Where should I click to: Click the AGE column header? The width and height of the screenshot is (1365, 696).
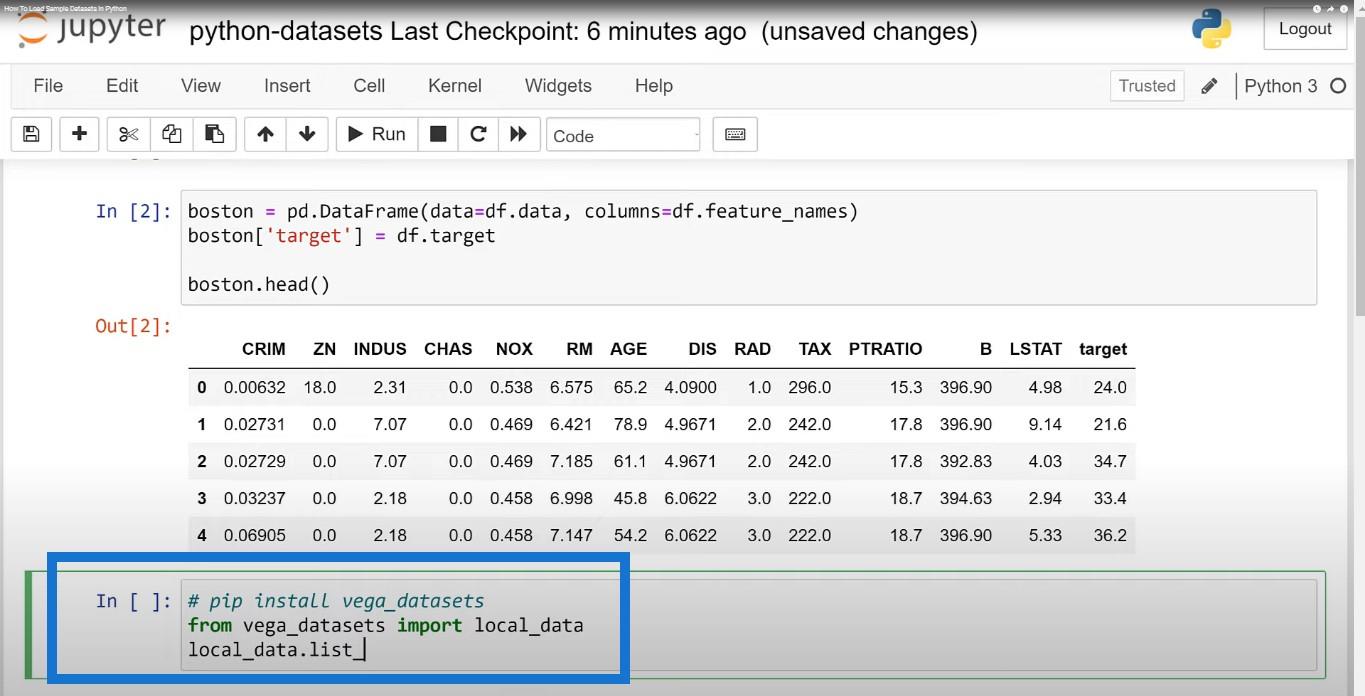(x=629, y=349)
